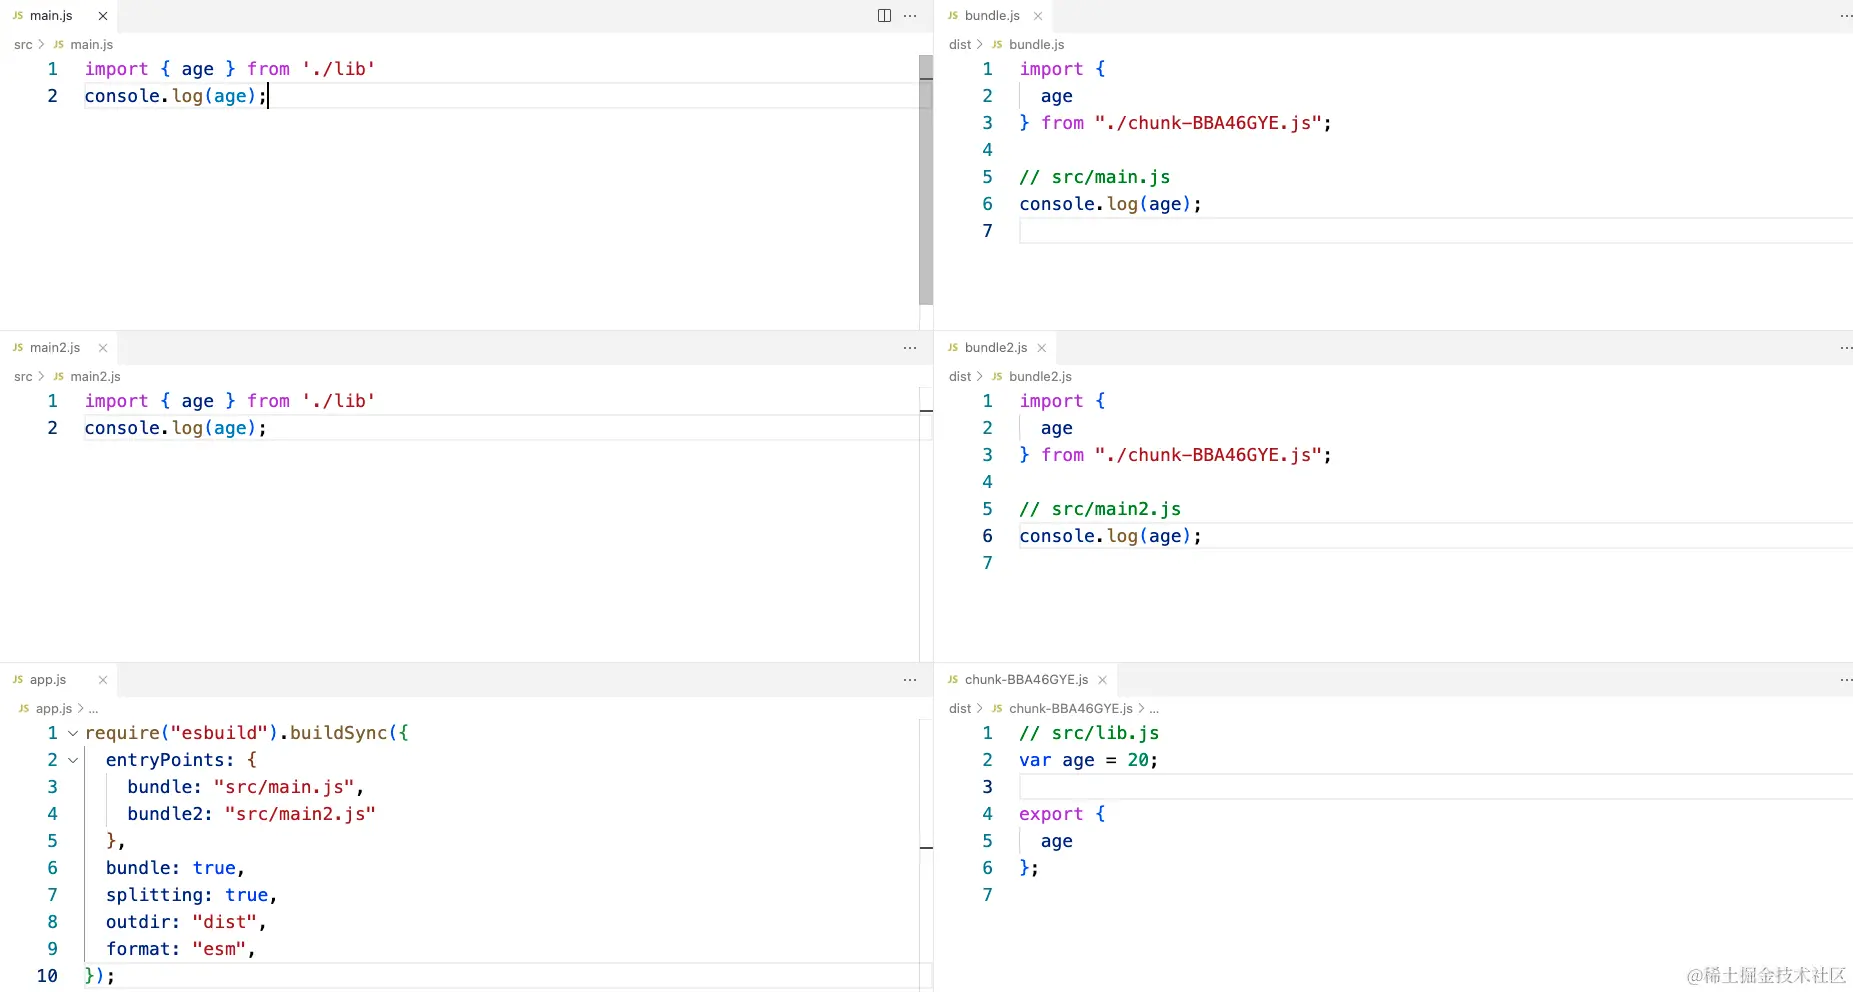
Task: Click the // src/lib.js comment in chunk file
Action: coord(1089,733)
